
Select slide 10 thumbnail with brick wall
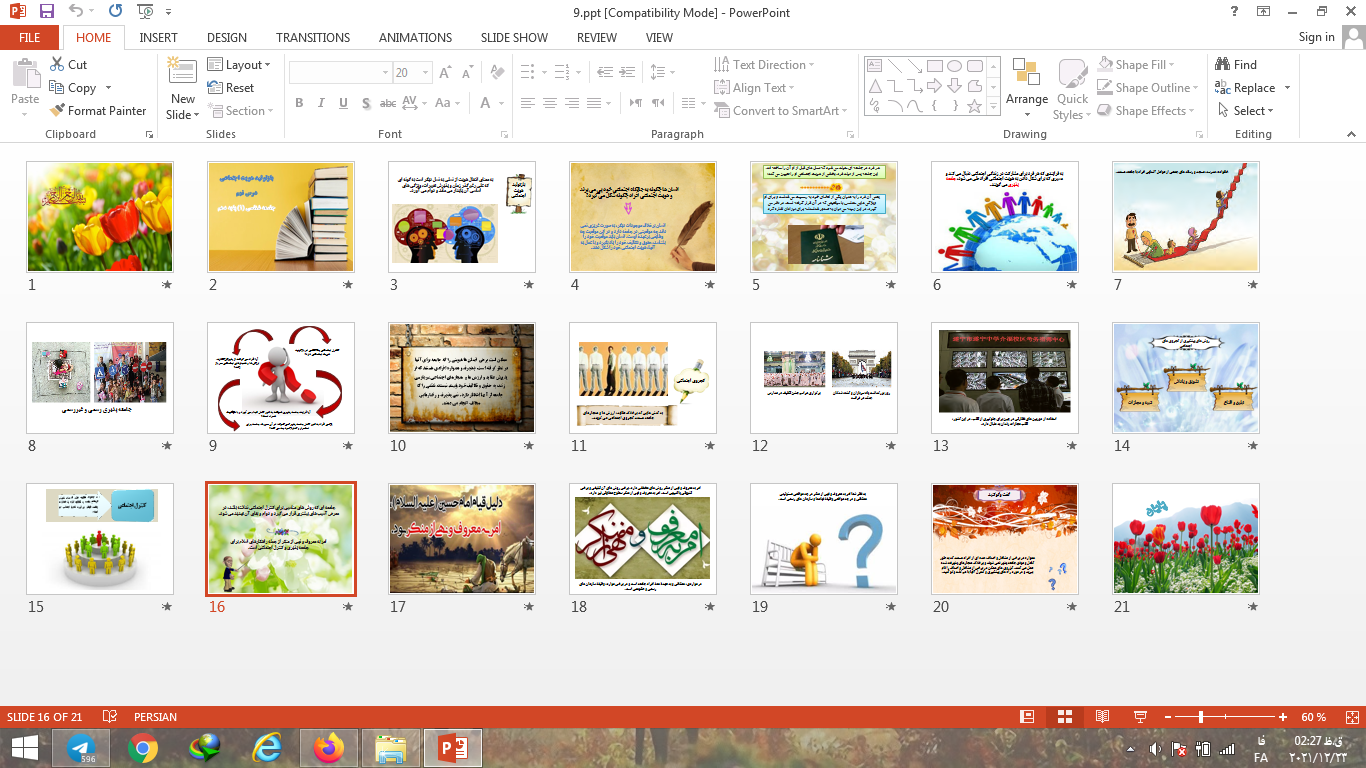click(x=462, y=377)
